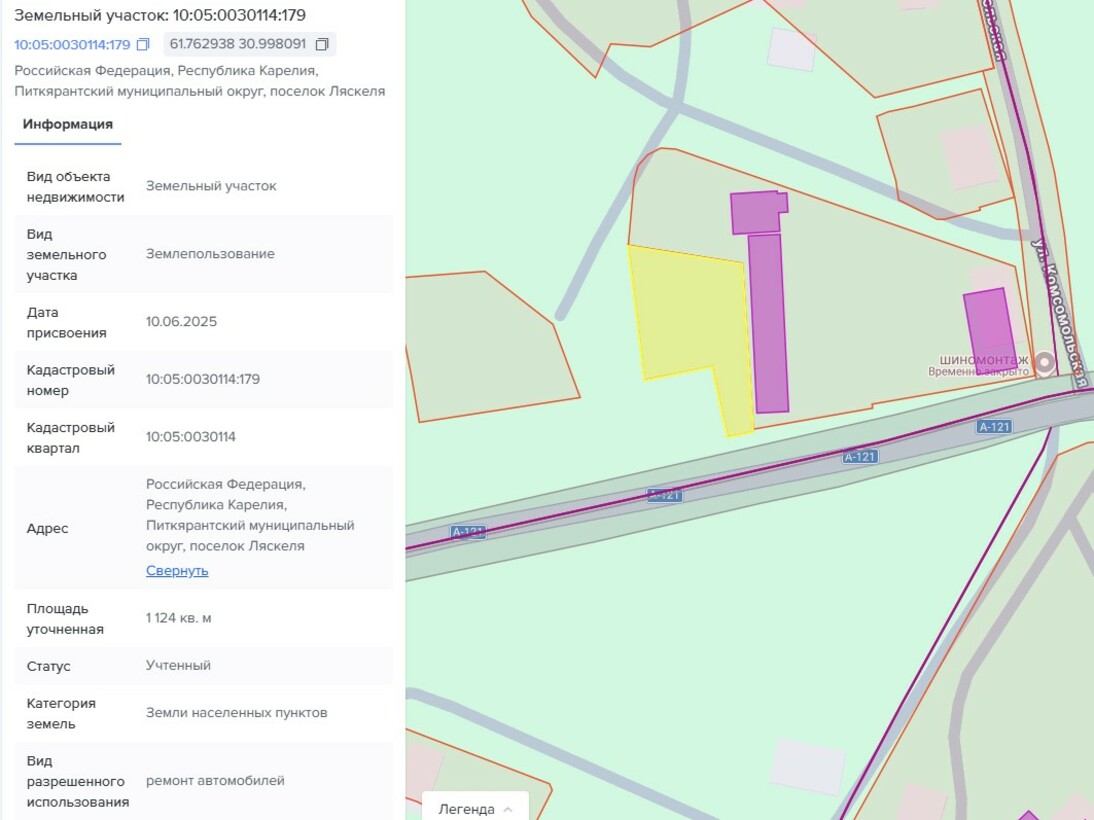The image size is (1094, 820).
Task: Open the blue cadastral number link
Action: (x=72, y=45)
